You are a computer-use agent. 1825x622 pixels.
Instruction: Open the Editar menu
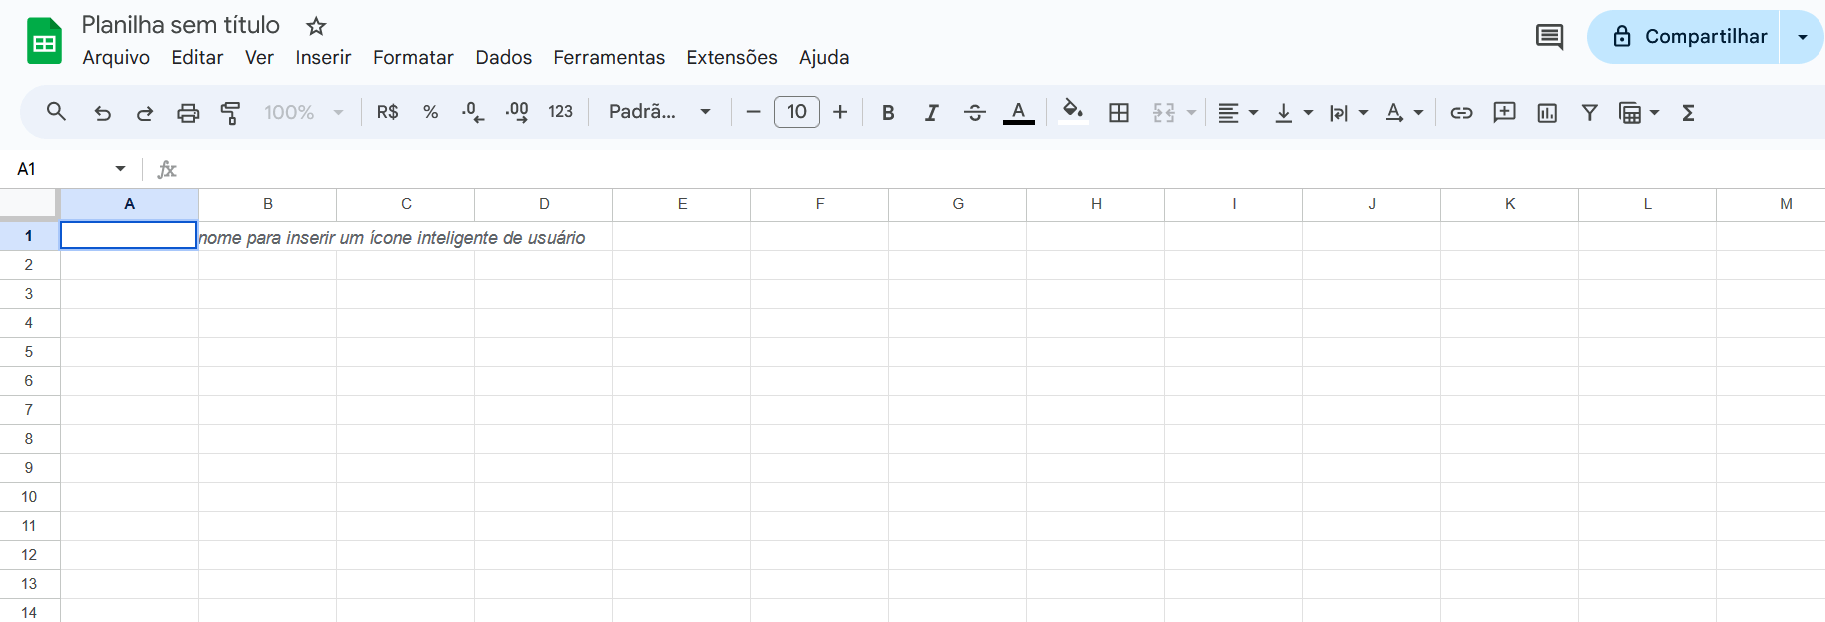pos(197,57)
